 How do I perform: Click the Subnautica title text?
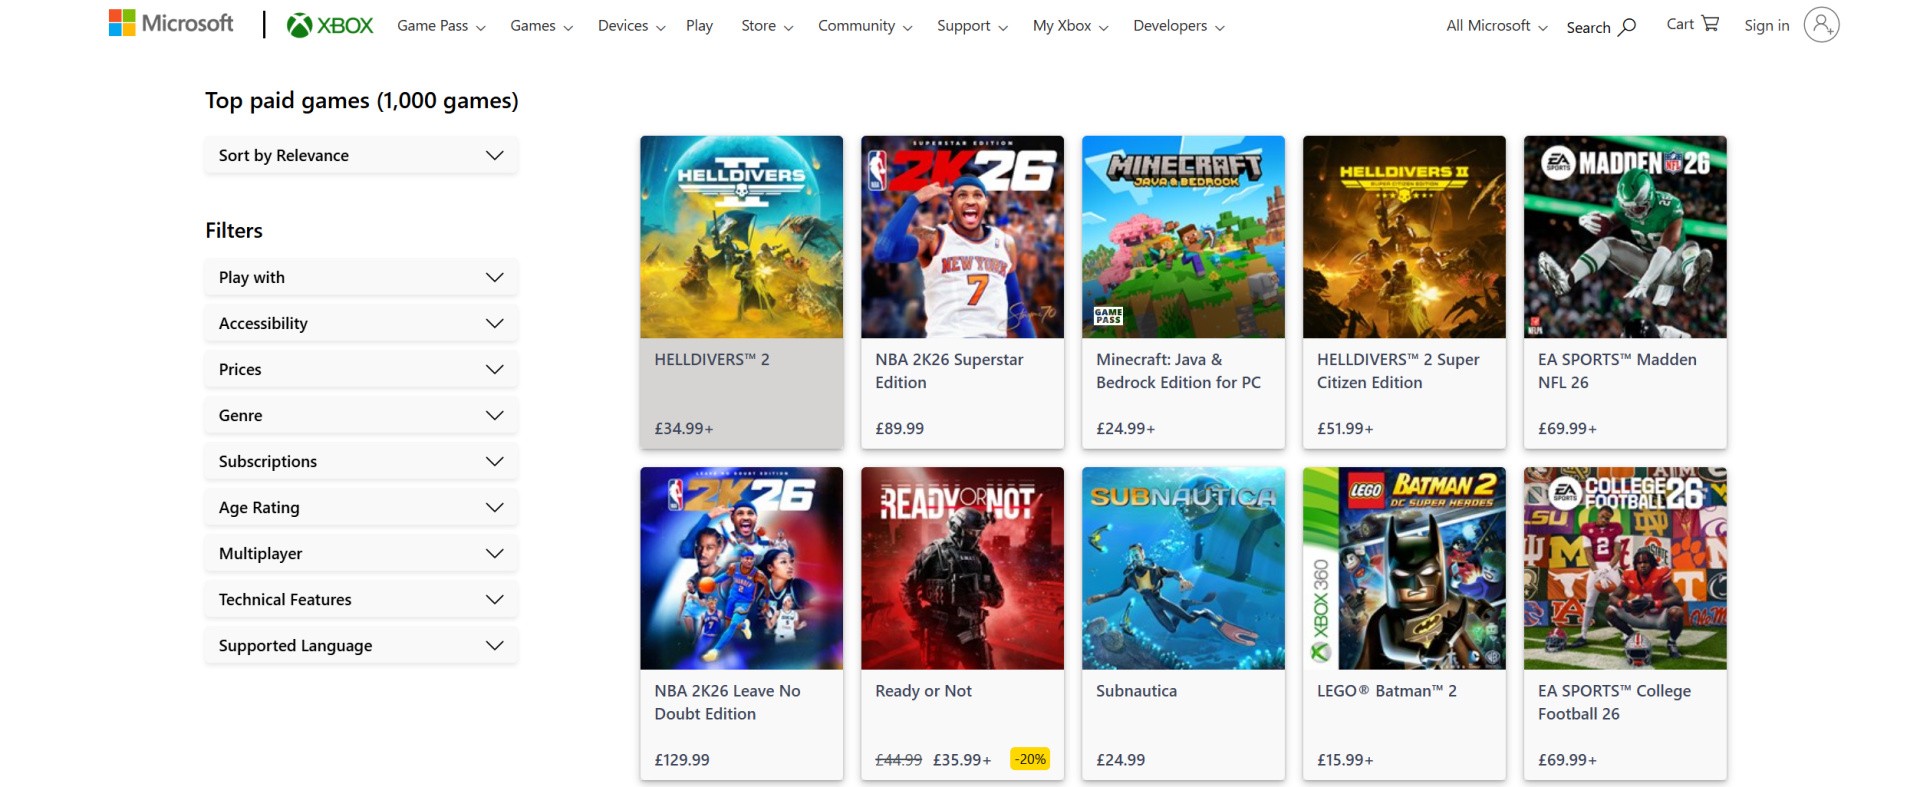[1136, 691]
